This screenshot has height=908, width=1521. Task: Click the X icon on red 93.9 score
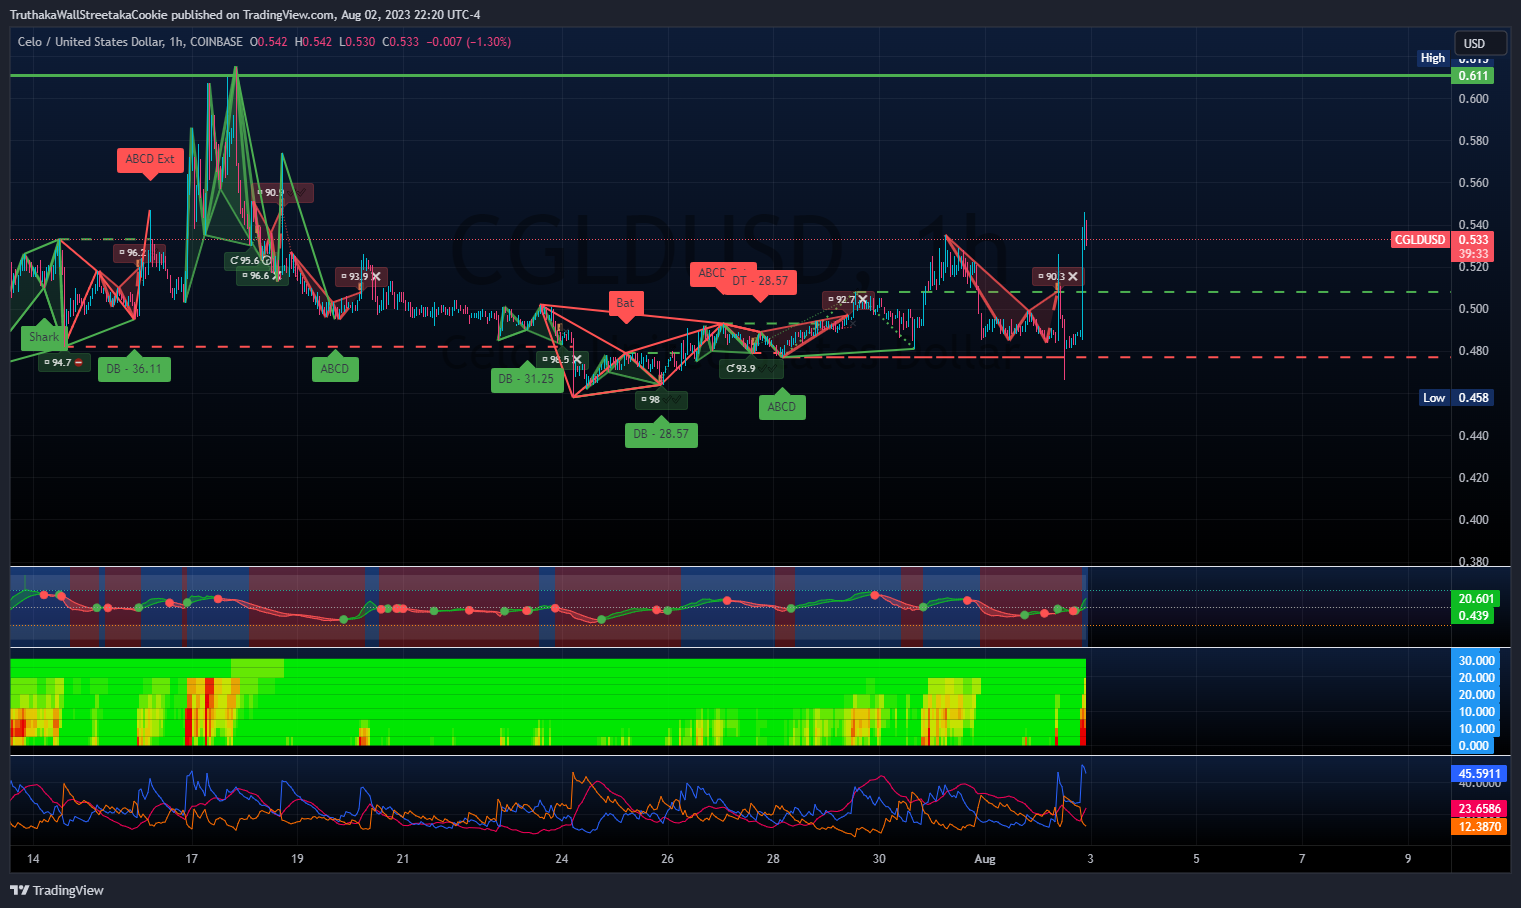(376, 277)
